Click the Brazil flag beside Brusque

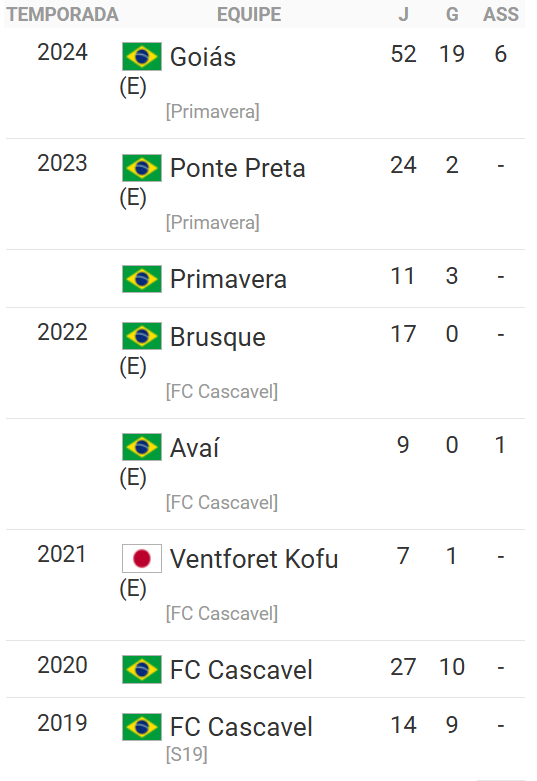[142, 336]
